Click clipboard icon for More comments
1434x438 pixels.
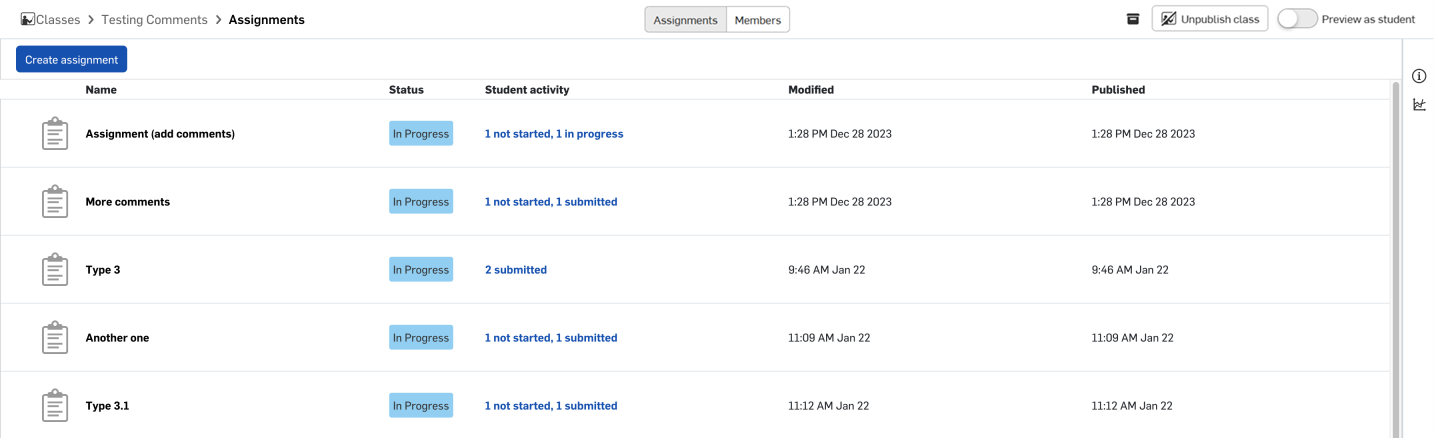55,202
